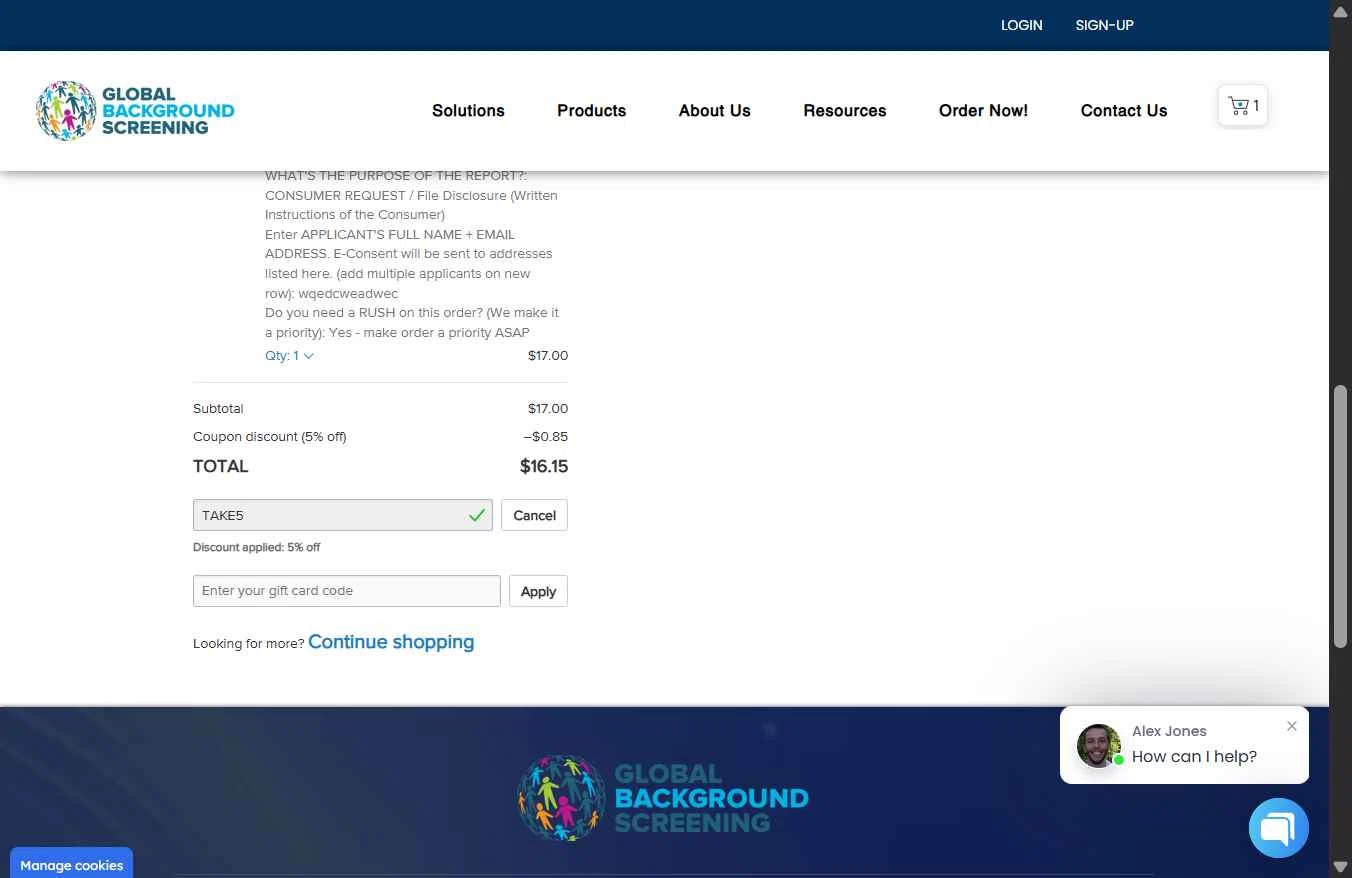The image size is (1352, 878).
Task: Click the SIGN-UP link
Action: coord(1104,25)
